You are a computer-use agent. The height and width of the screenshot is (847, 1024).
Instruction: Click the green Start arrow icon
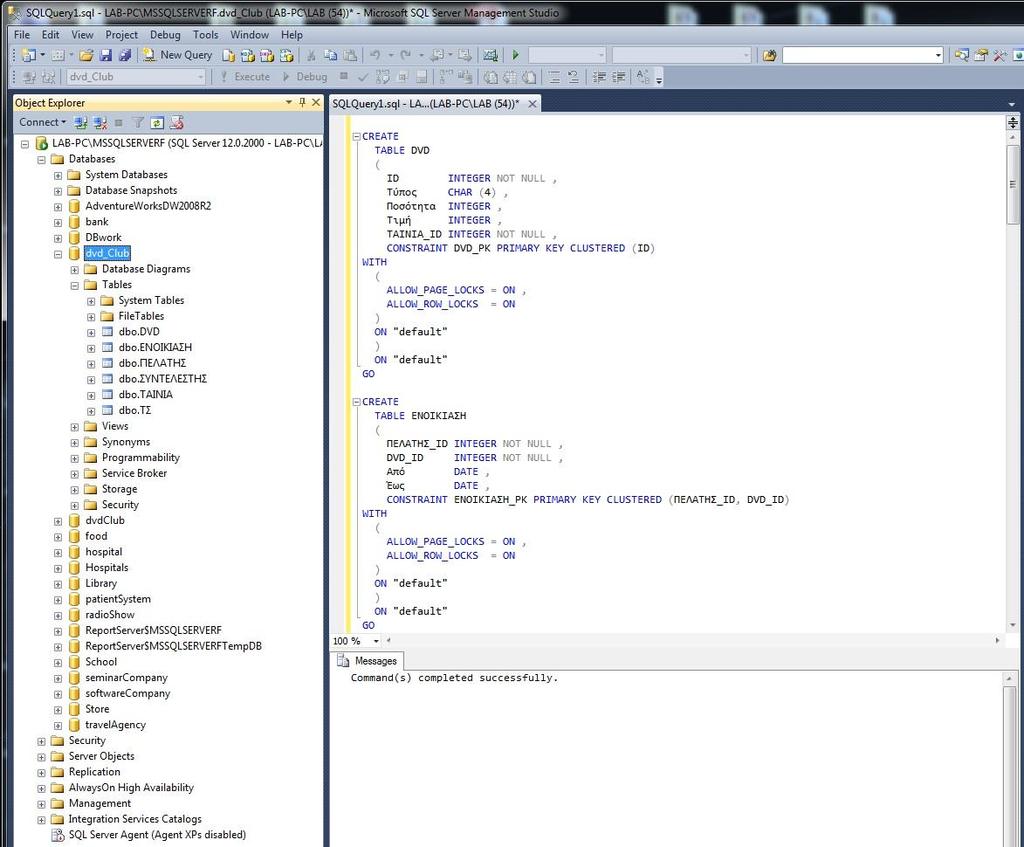(x=515, y=56)
